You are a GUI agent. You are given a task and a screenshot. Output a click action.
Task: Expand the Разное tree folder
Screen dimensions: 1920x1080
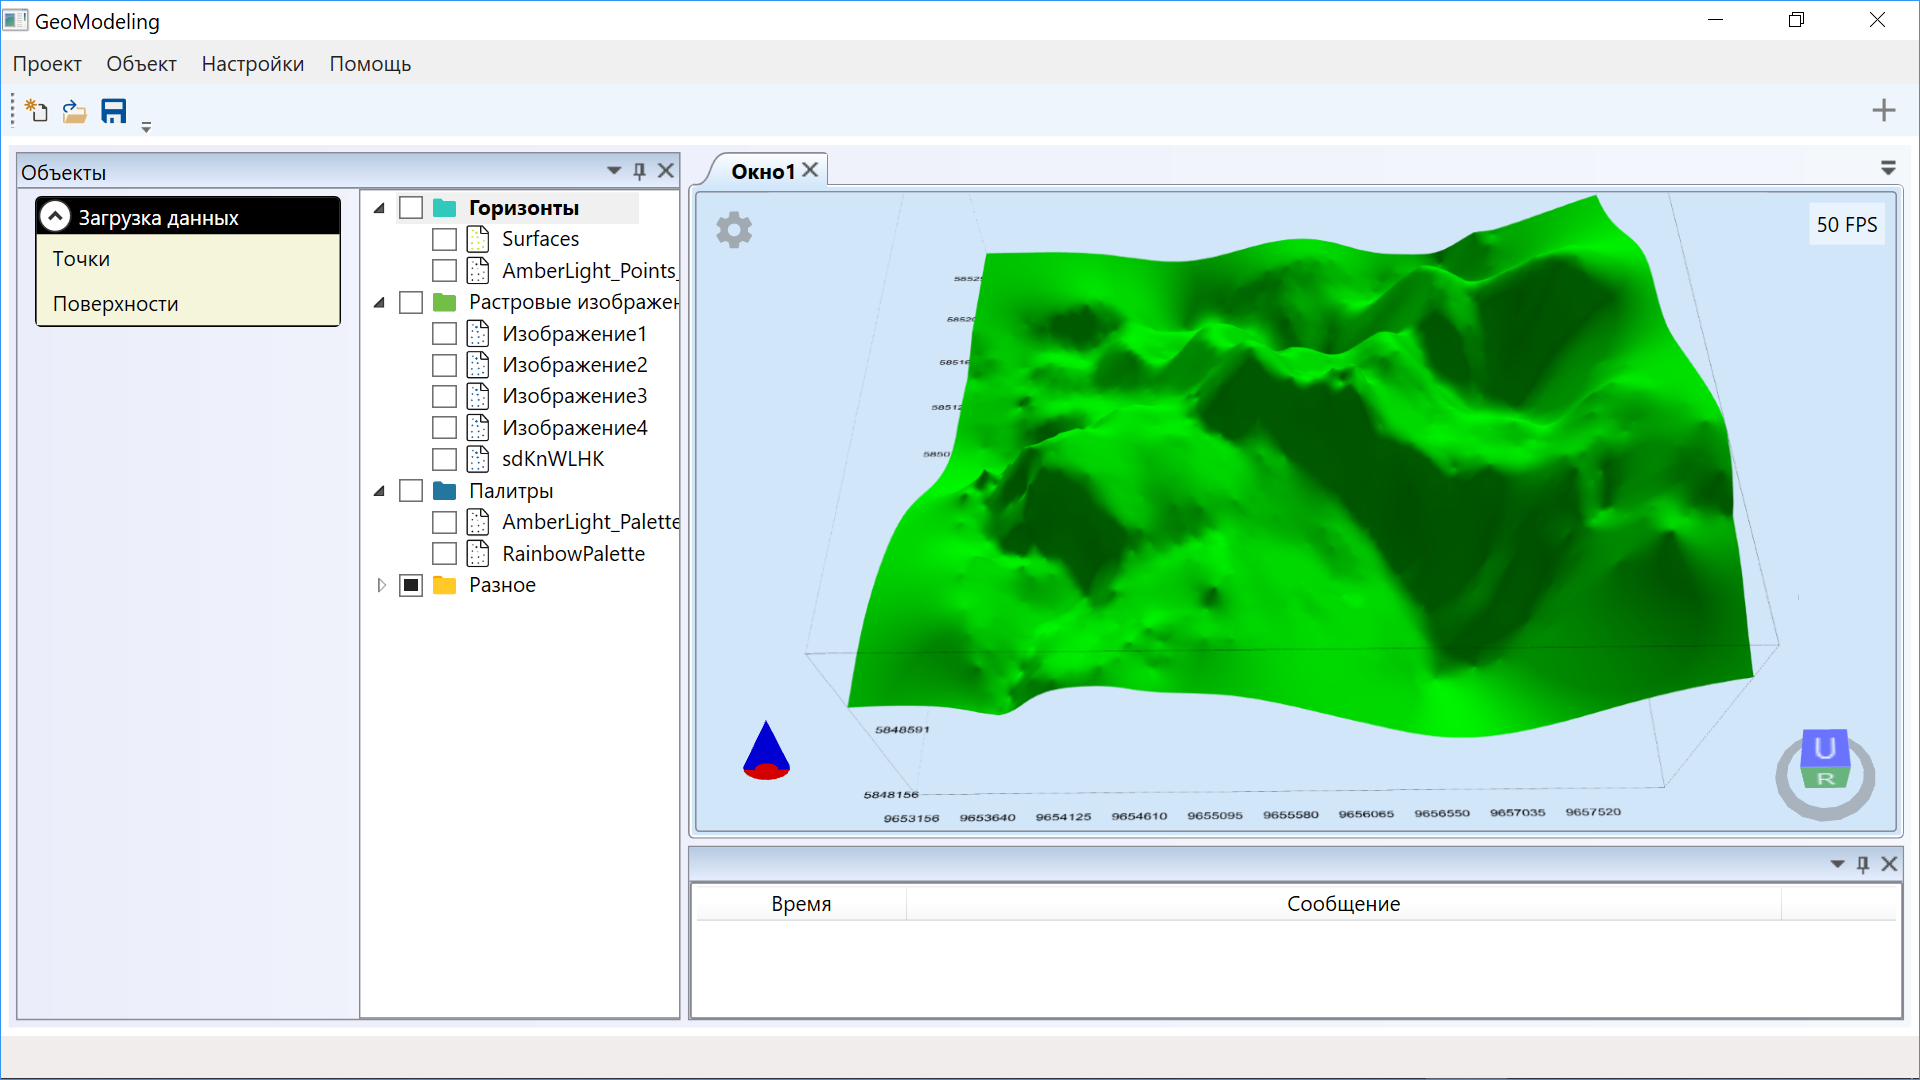coord(381,585)
